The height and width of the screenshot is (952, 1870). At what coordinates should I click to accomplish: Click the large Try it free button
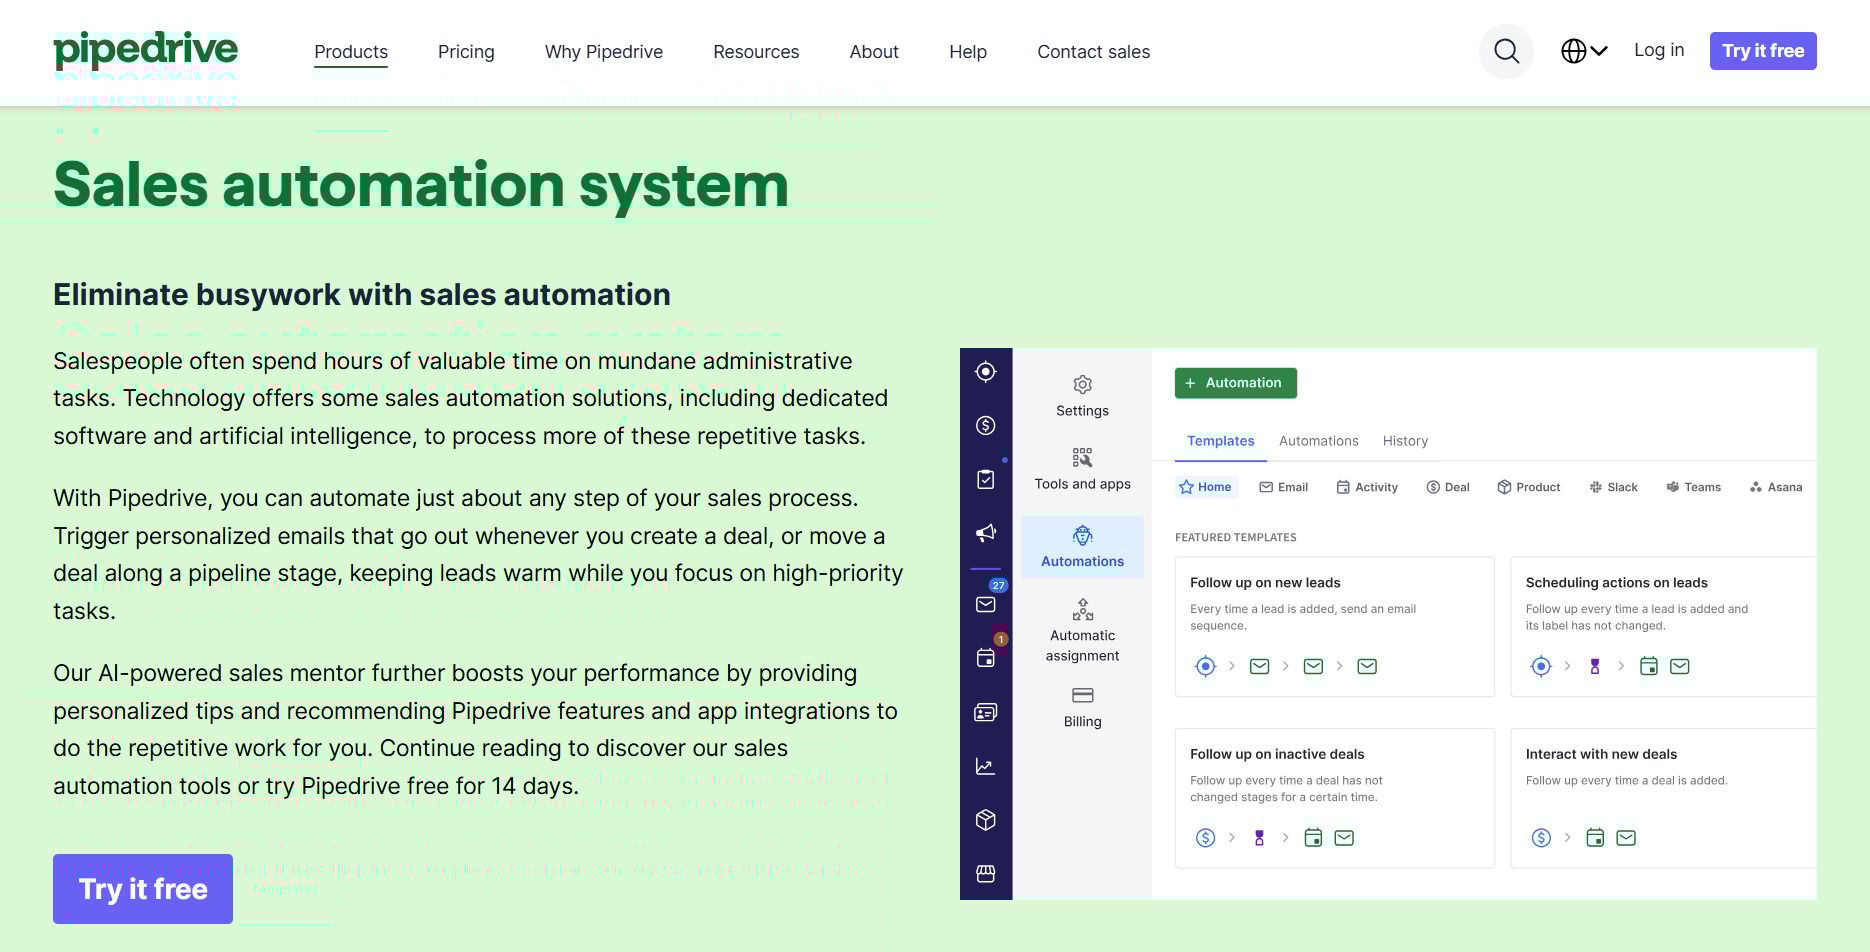coord(143,889)
